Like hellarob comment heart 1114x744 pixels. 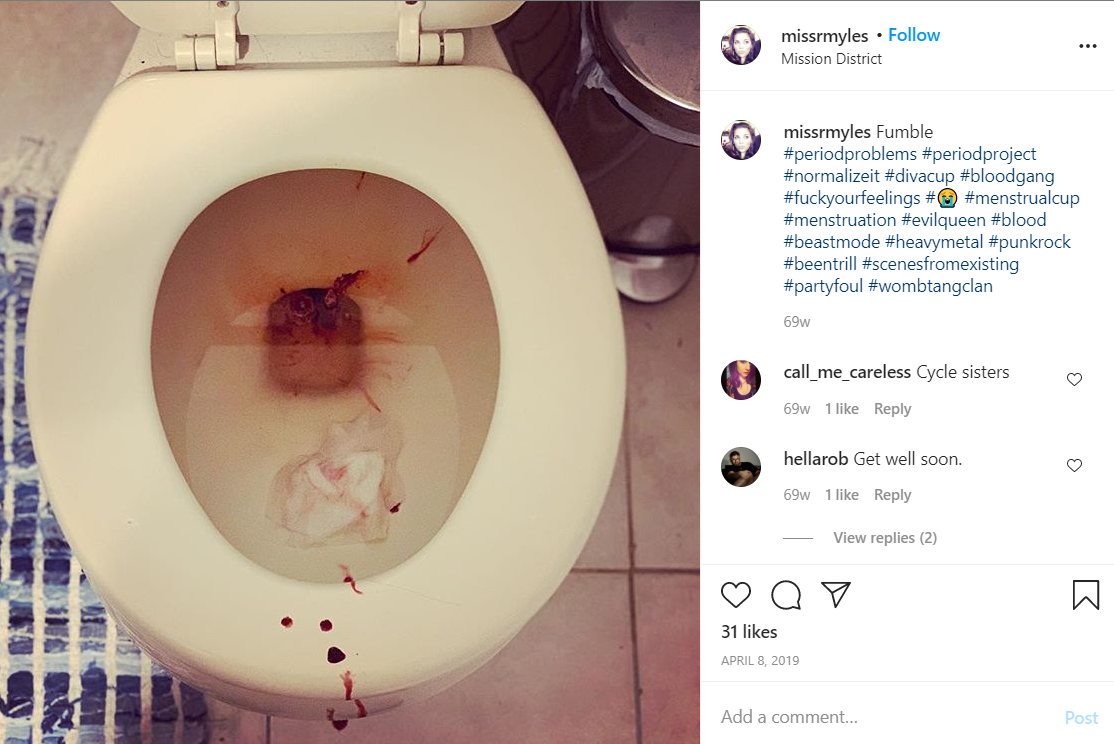(1074, 465)
